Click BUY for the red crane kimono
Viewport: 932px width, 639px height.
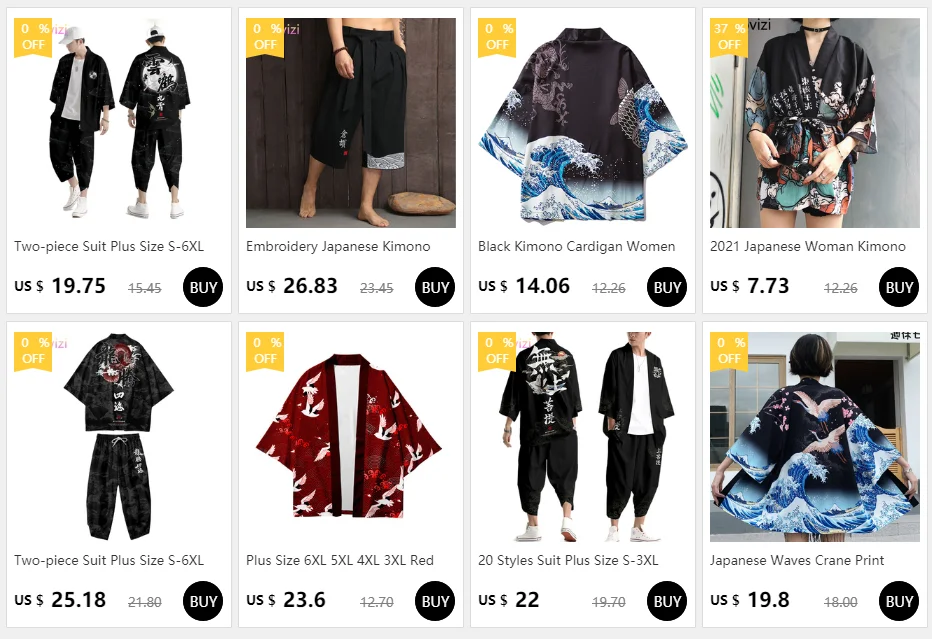[x=434, y=601]
